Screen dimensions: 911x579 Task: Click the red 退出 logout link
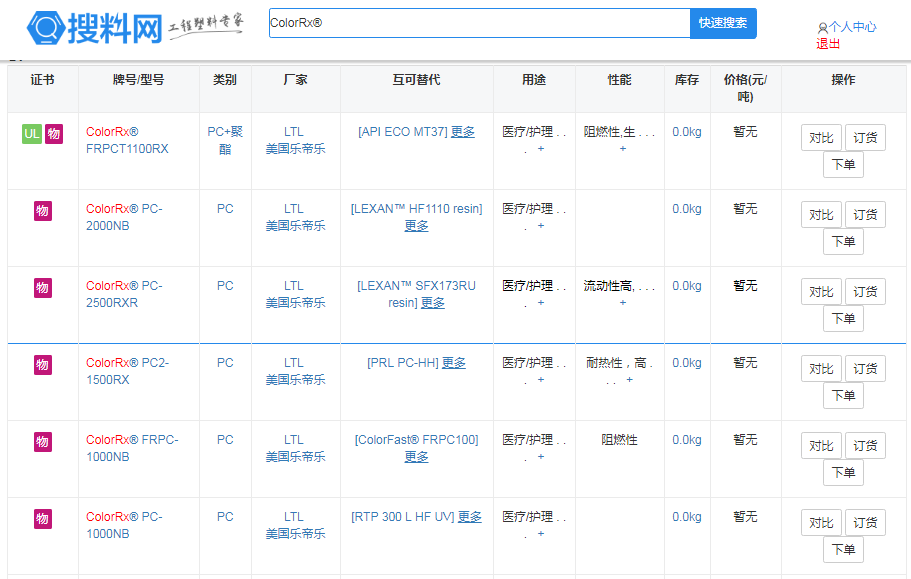point(828,43)
